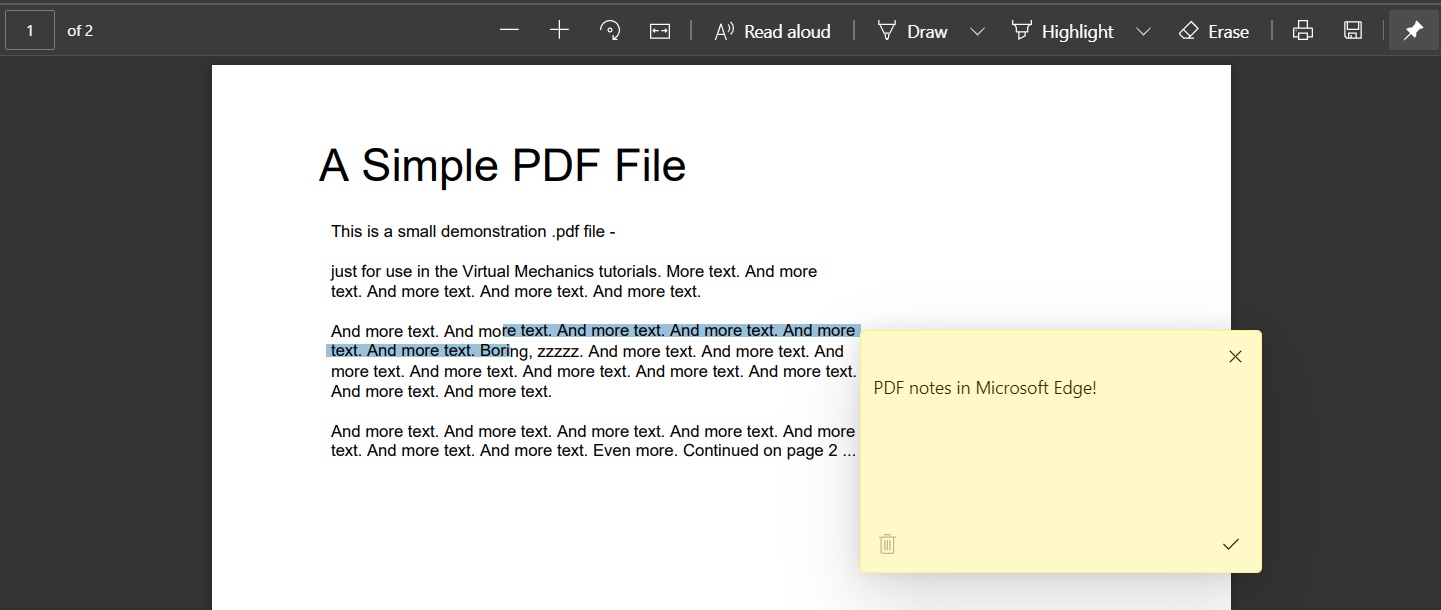This screenshot has width=1441, height=610.
Task: Expand the Draw options dropdown
Action: [978, 31]
